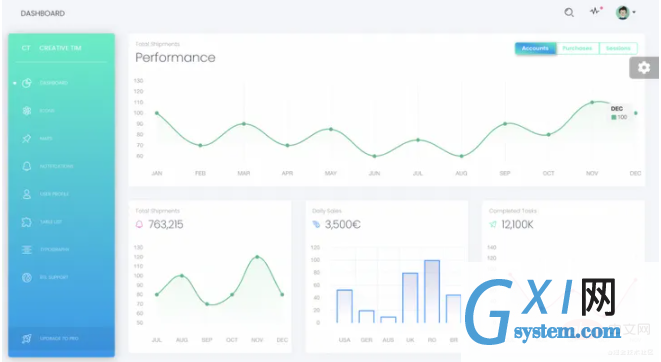
Task: Open the Icons sidebar label
Action: (47, 110)
